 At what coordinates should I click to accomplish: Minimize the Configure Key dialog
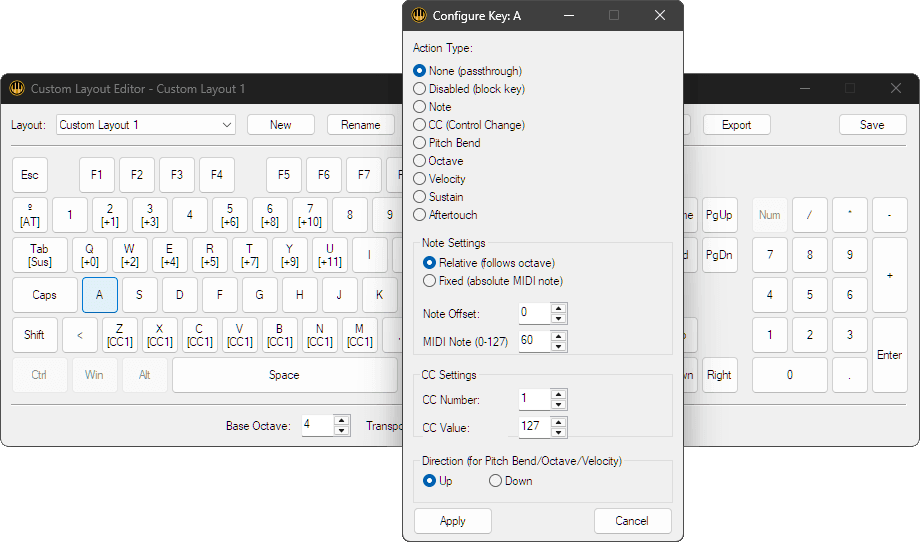pos(569,15)
